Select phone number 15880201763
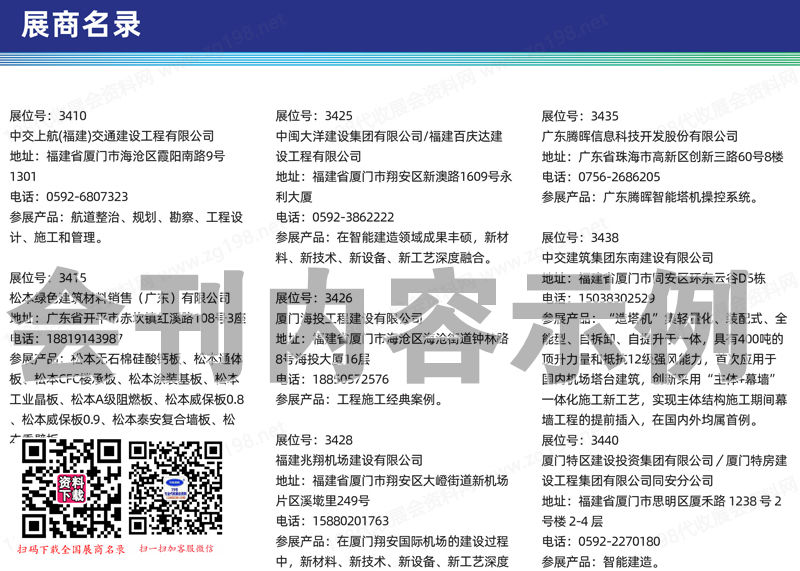Viewport: 800px width, 571px height. [351, 521]
